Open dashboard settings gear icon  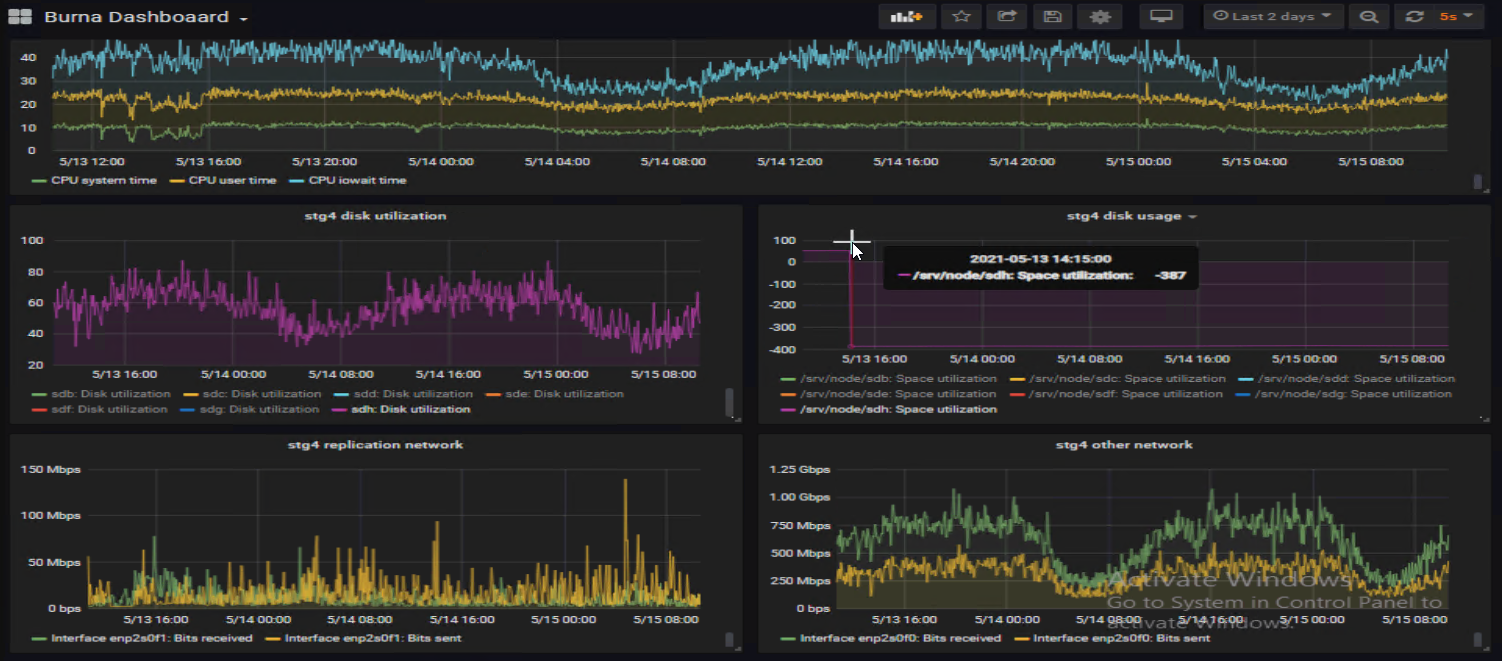(x=1100, y=17)
